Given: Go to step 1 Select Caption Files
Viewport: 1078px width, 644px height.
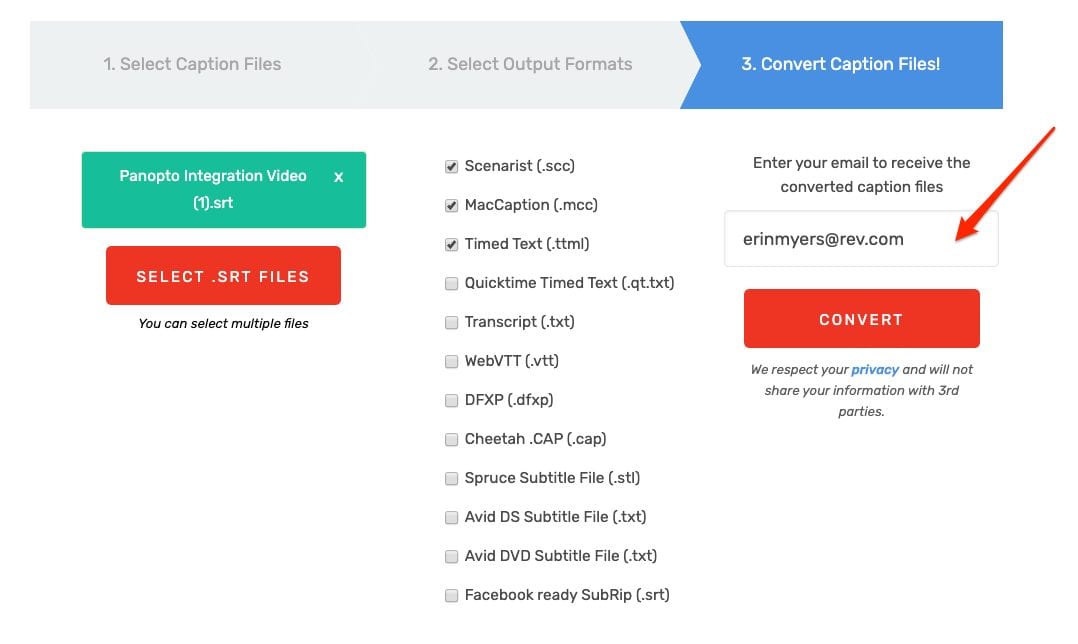Looking at the screenshot, I should pos(192,64).
